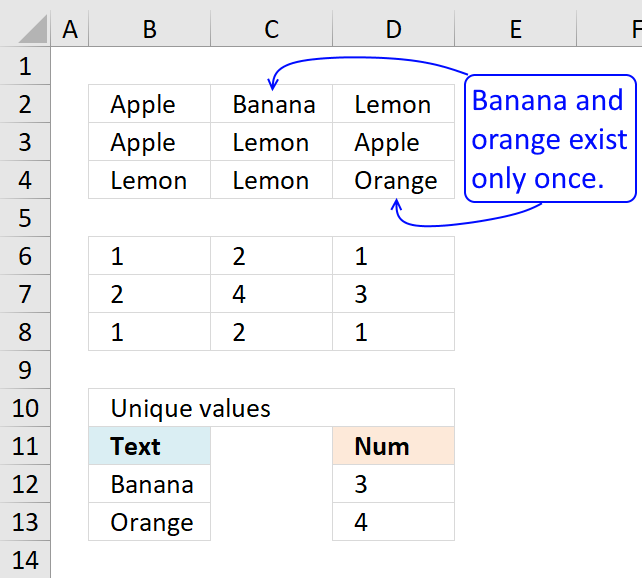Select column E header
Viewport: 642px width, 578px height.
(515, 29)
